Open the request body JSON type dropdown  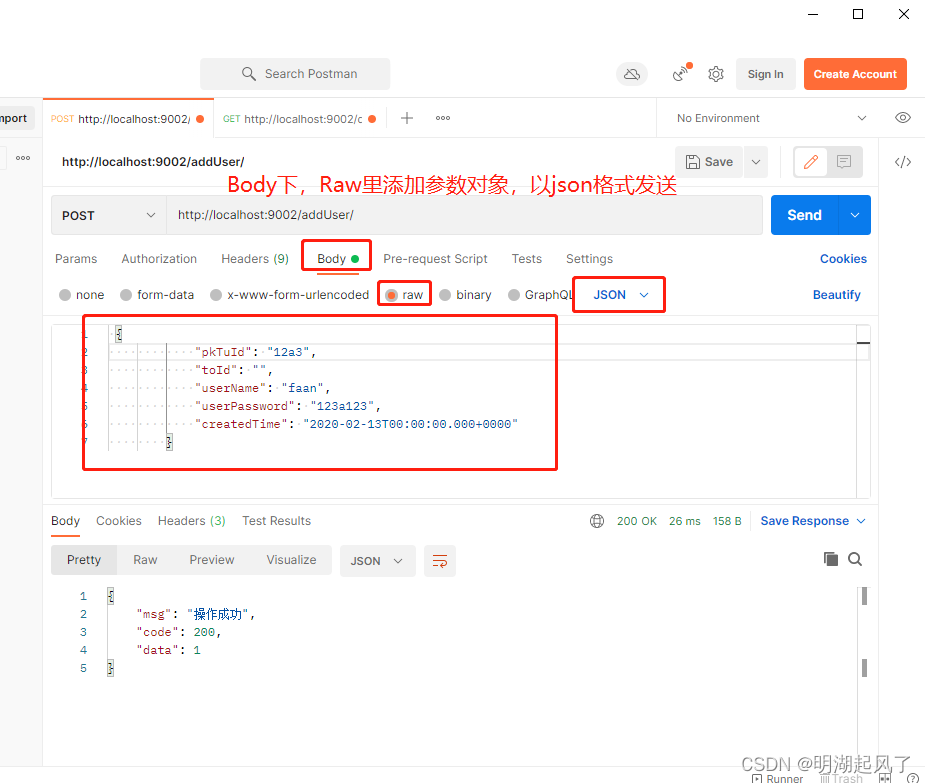click(620, 294)
